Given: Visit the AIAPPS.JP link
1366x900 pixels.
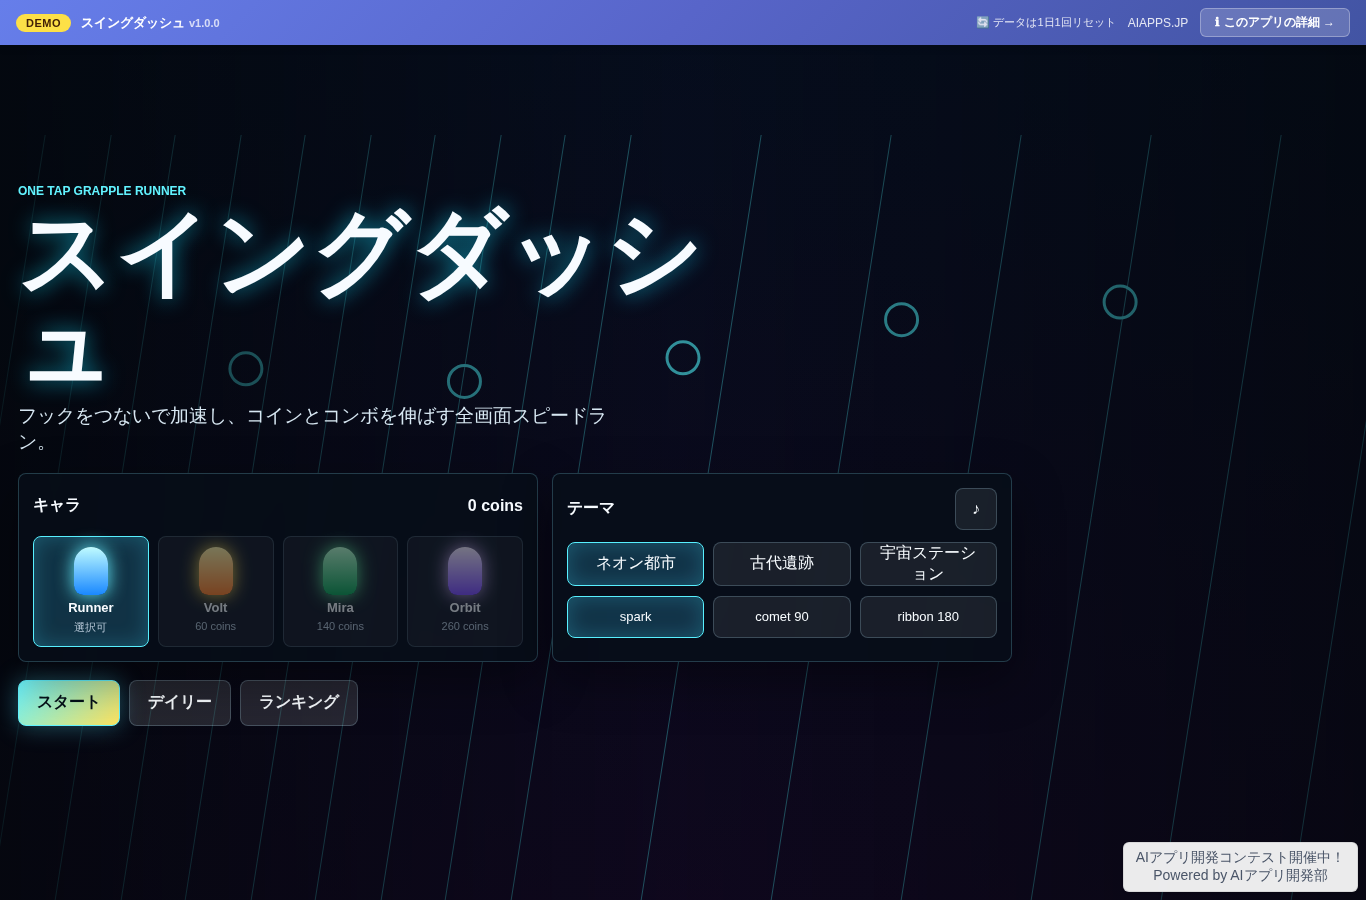Looking at the screenshot, I should pyautogui.click(x=1158, y=23).
